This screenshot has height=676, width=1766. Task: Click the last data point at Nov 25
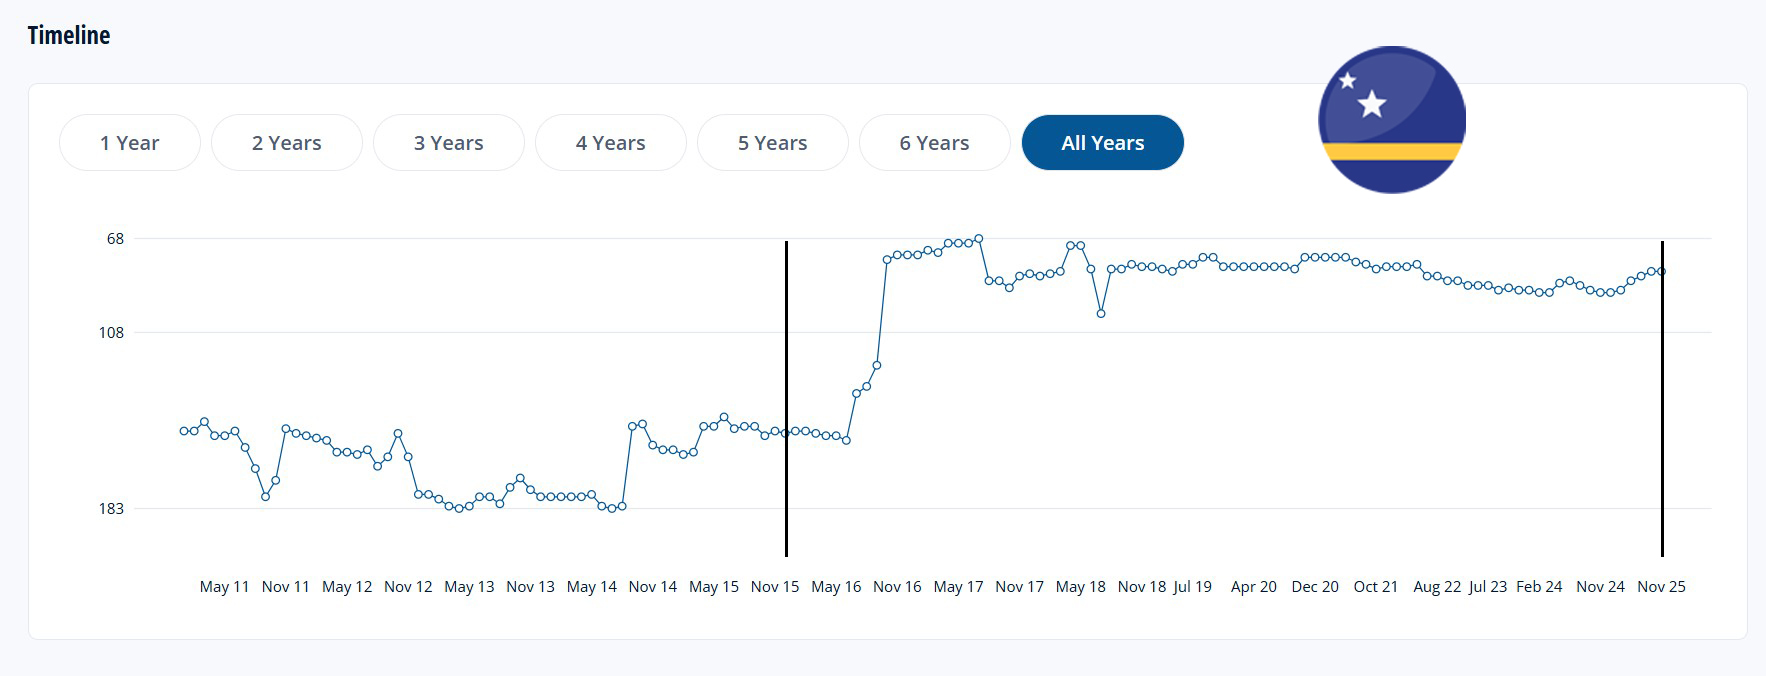click(1661, 271)
